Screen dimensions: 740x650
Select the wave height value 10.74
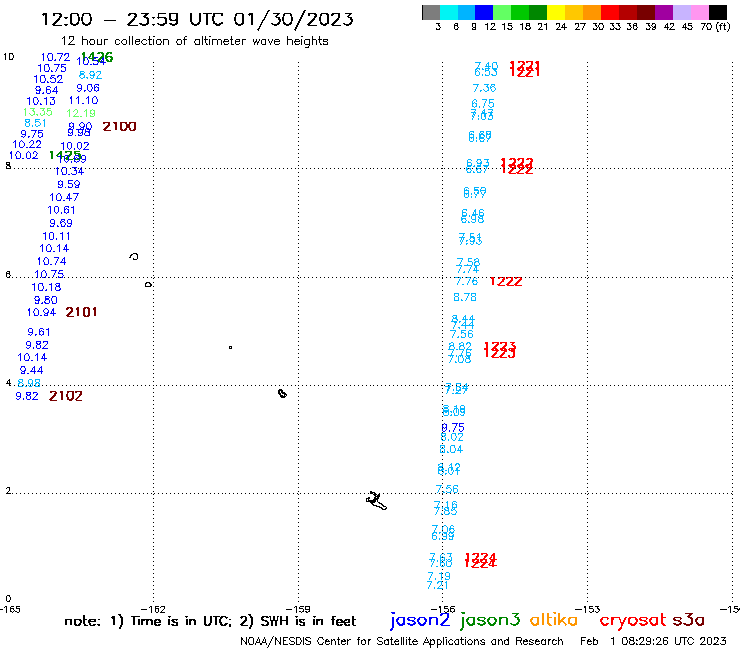point(51,261)
